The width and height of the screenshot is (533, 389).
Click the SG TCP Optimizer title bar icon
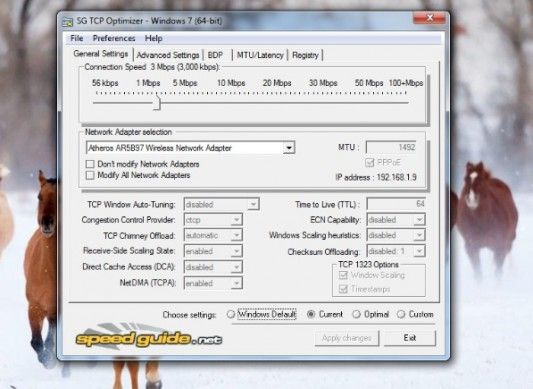[x=67, y=22]
